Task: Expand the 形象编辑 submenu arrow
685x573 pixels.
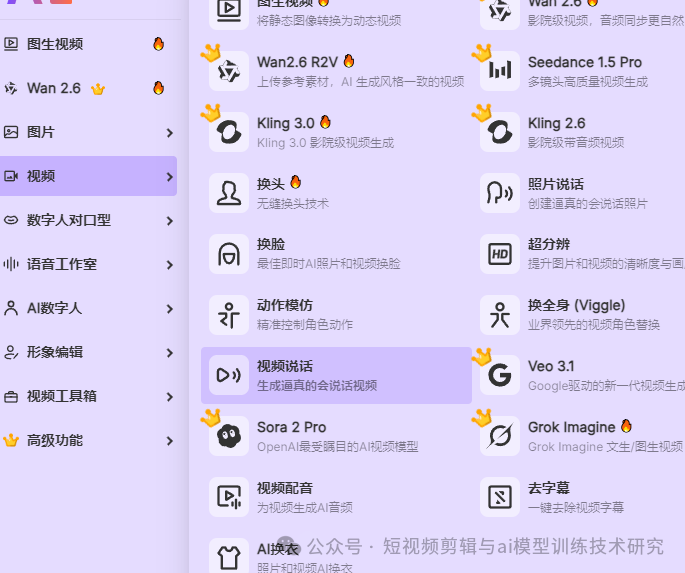Action: coord(170,353)
